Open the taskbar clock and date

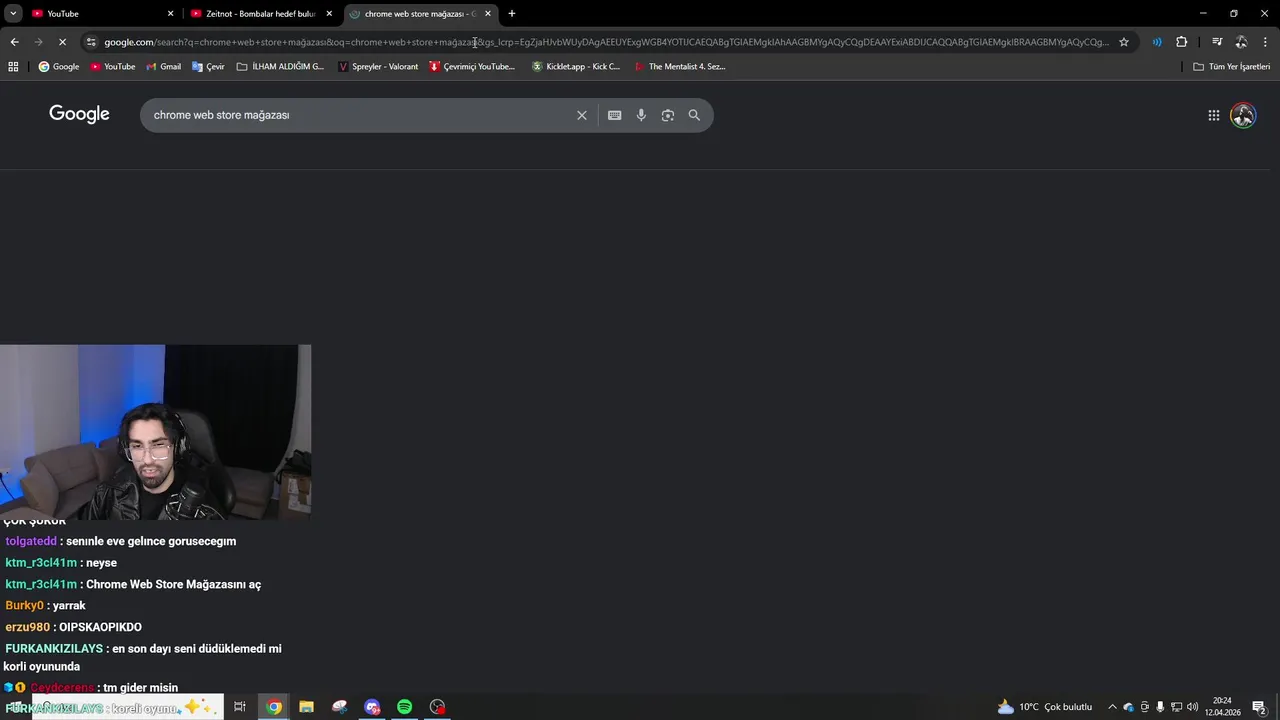(1222, 707)
